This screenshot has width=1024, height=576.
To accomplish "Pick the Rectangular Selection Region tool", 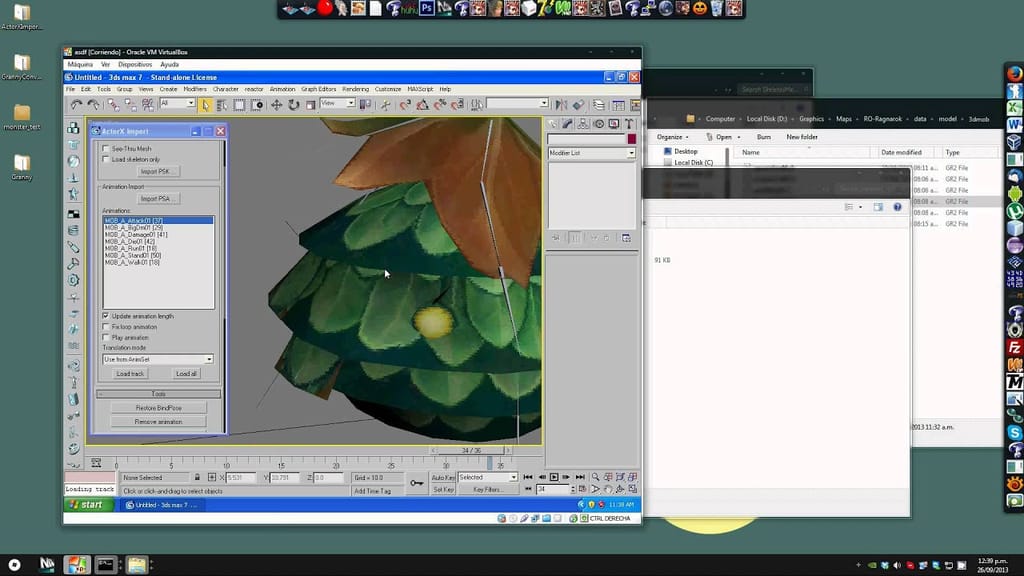I will (240, 104).
